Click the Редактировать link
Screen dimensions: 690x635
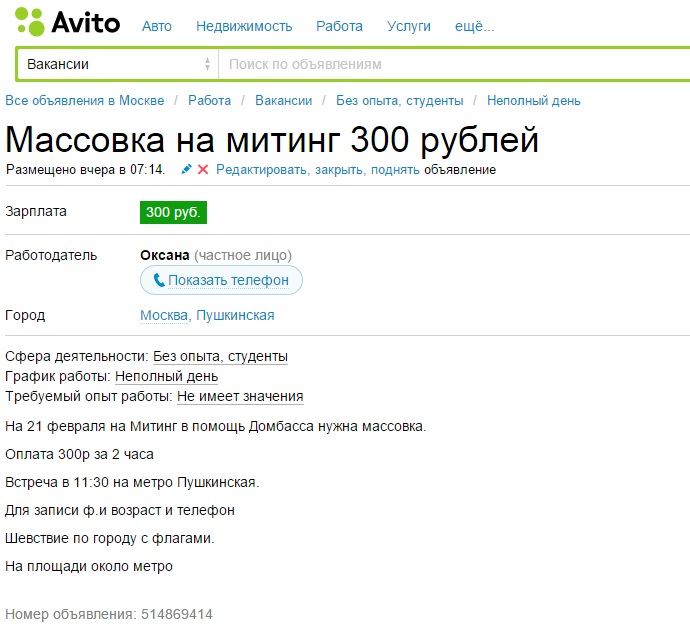point(261,170)
